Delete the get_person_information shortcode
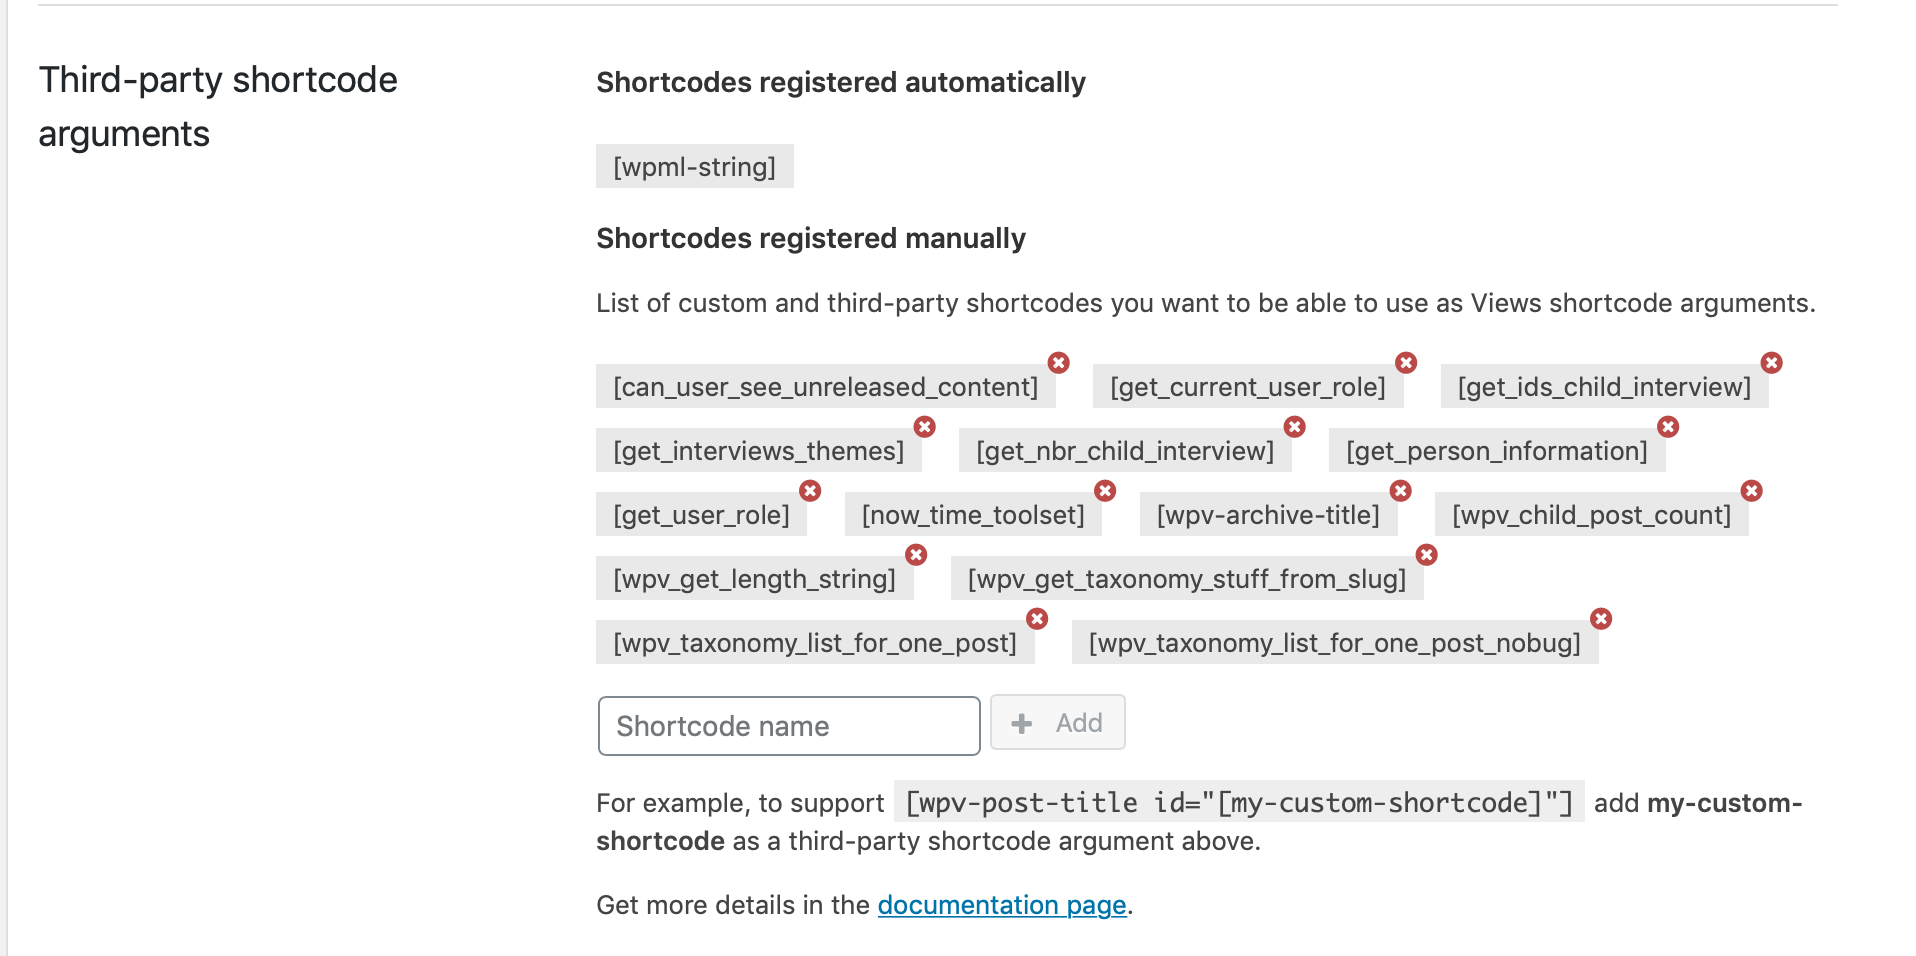 [1668, 427]
